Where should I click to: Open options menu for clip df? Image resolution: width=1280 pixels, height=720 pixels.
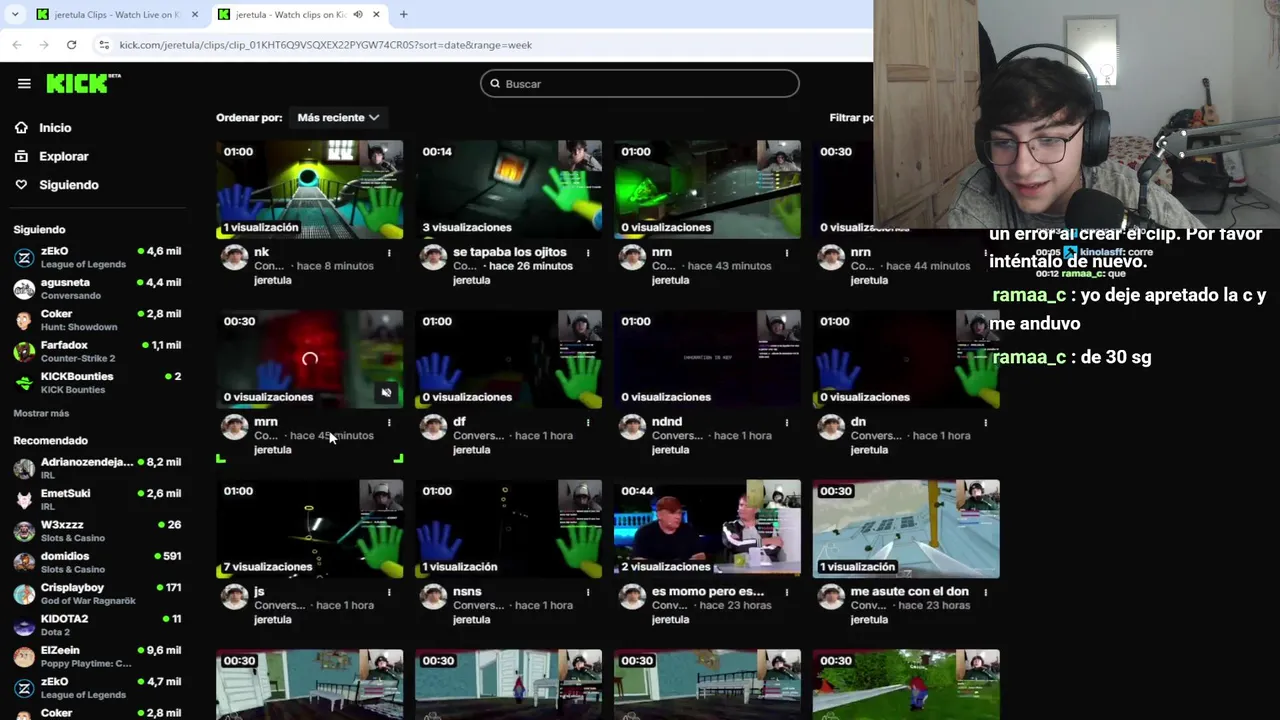point(588,423)
